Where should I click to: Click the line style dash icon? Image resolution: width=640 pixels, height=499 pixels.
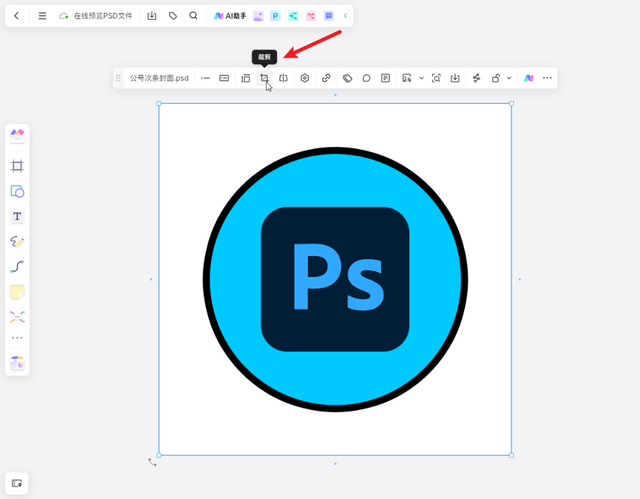pos(205,78)
